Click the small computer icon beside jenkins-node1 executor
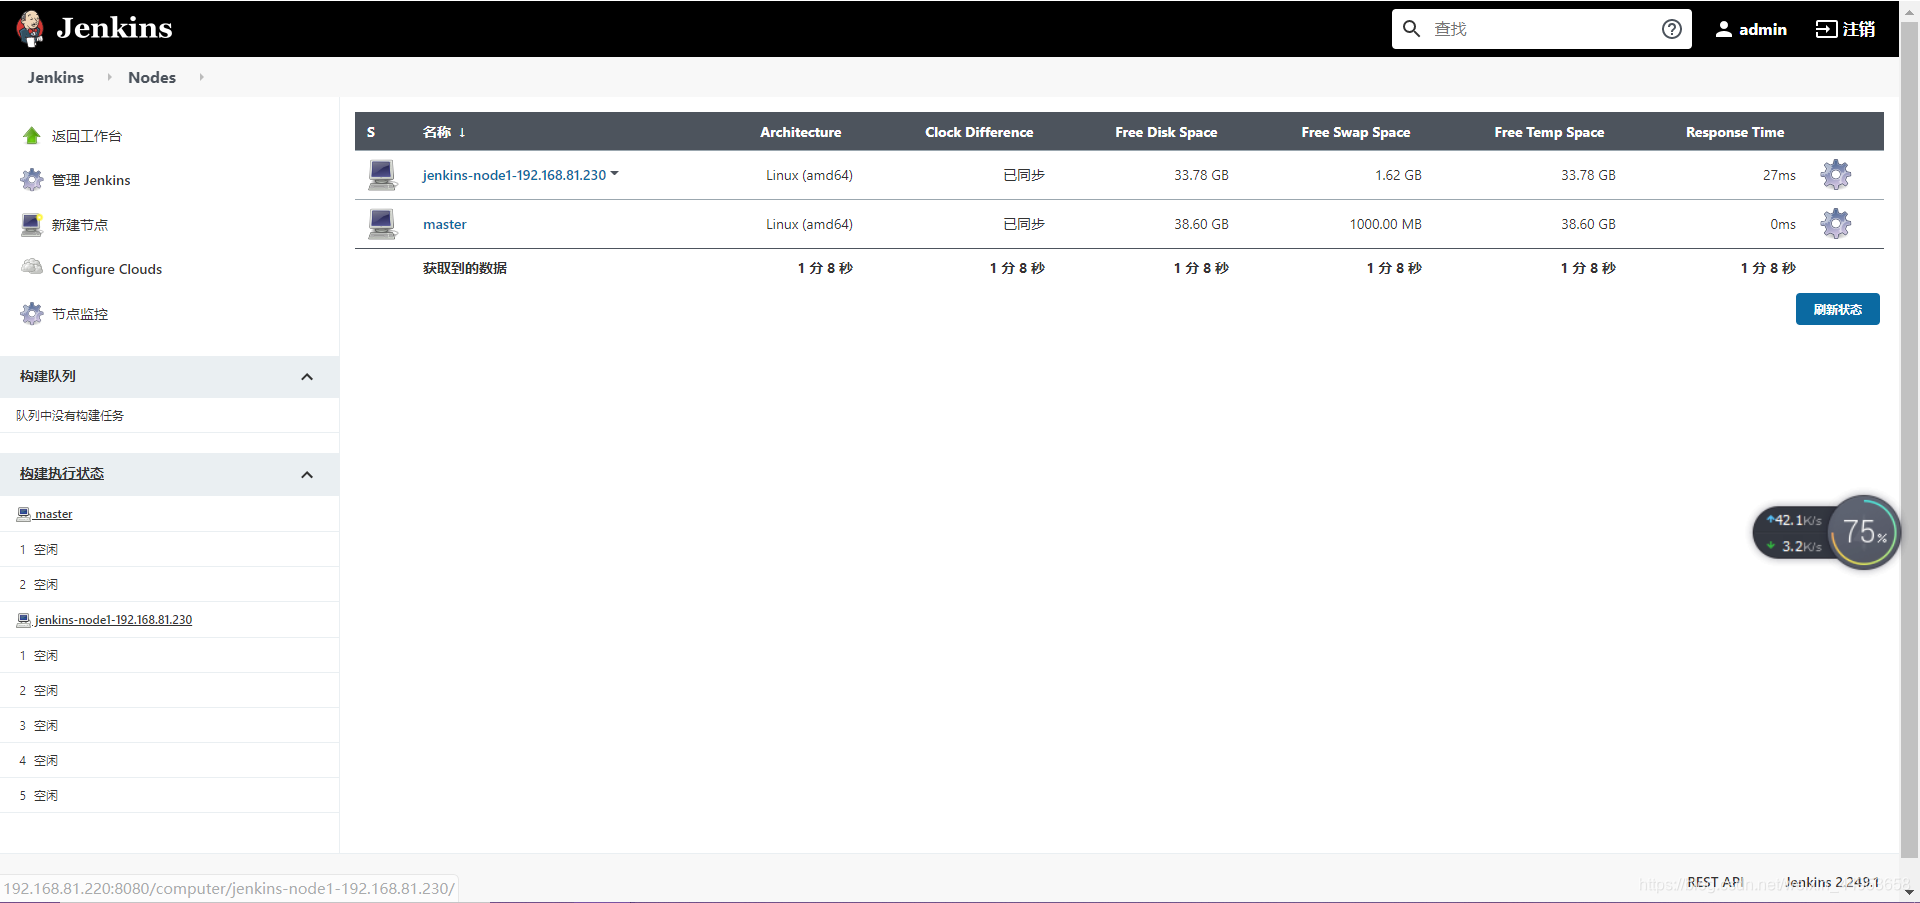This screenshot has height=903, width=1920. tap(24, 620)
